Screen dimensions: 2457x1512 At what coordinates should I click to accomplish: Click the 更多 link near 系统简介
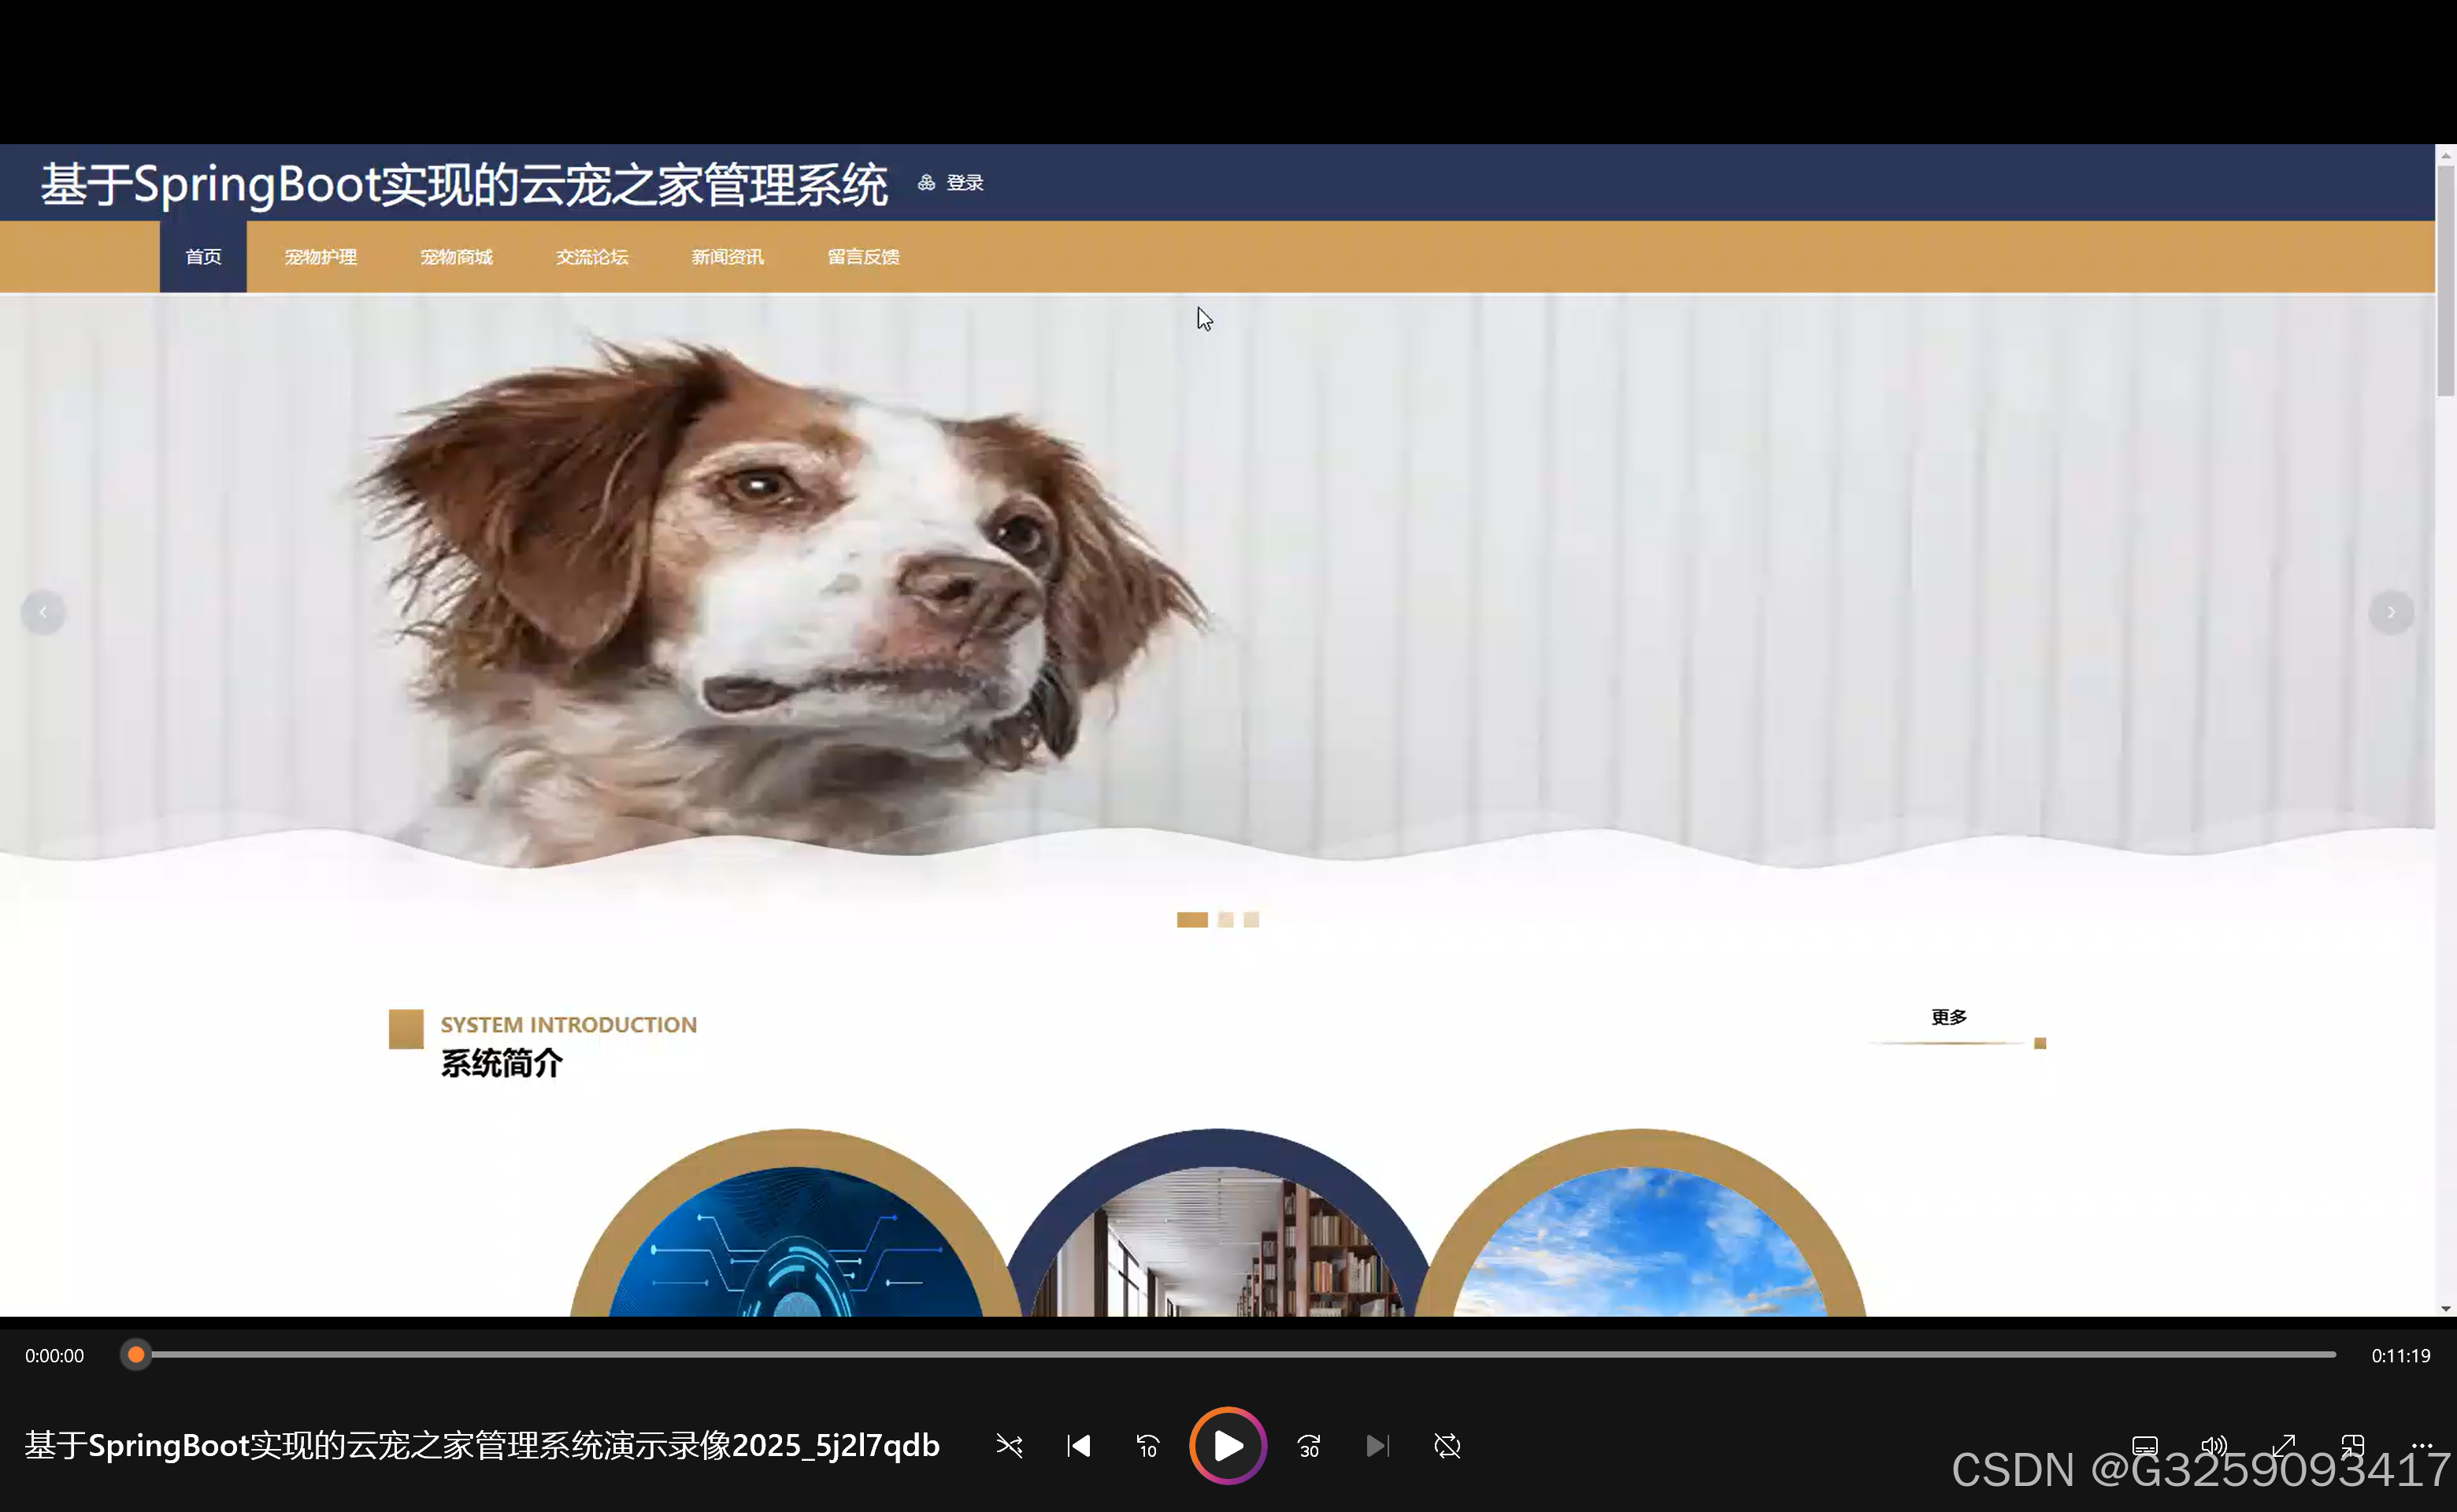coord(1948,1016)
